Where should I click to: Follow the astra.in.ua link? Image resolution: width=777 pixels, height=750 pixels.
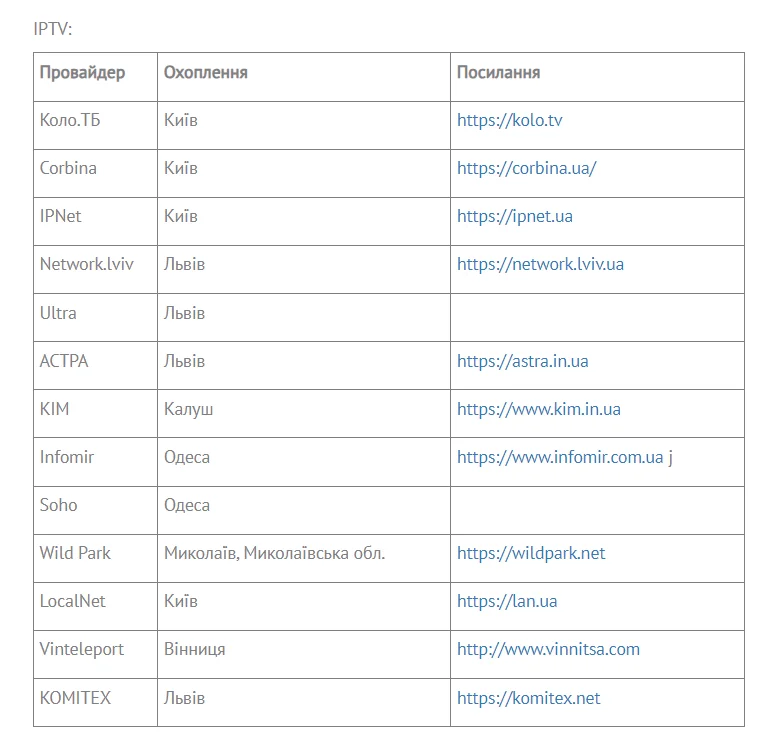click(522, 361)
